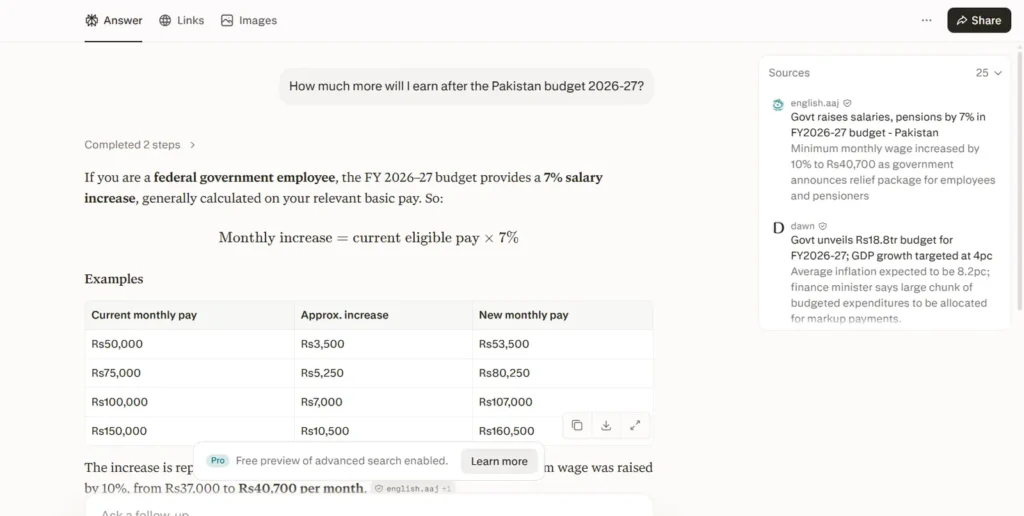Select the Answer tab
This screenshot has height=516, width=1024.
point(114,20)
